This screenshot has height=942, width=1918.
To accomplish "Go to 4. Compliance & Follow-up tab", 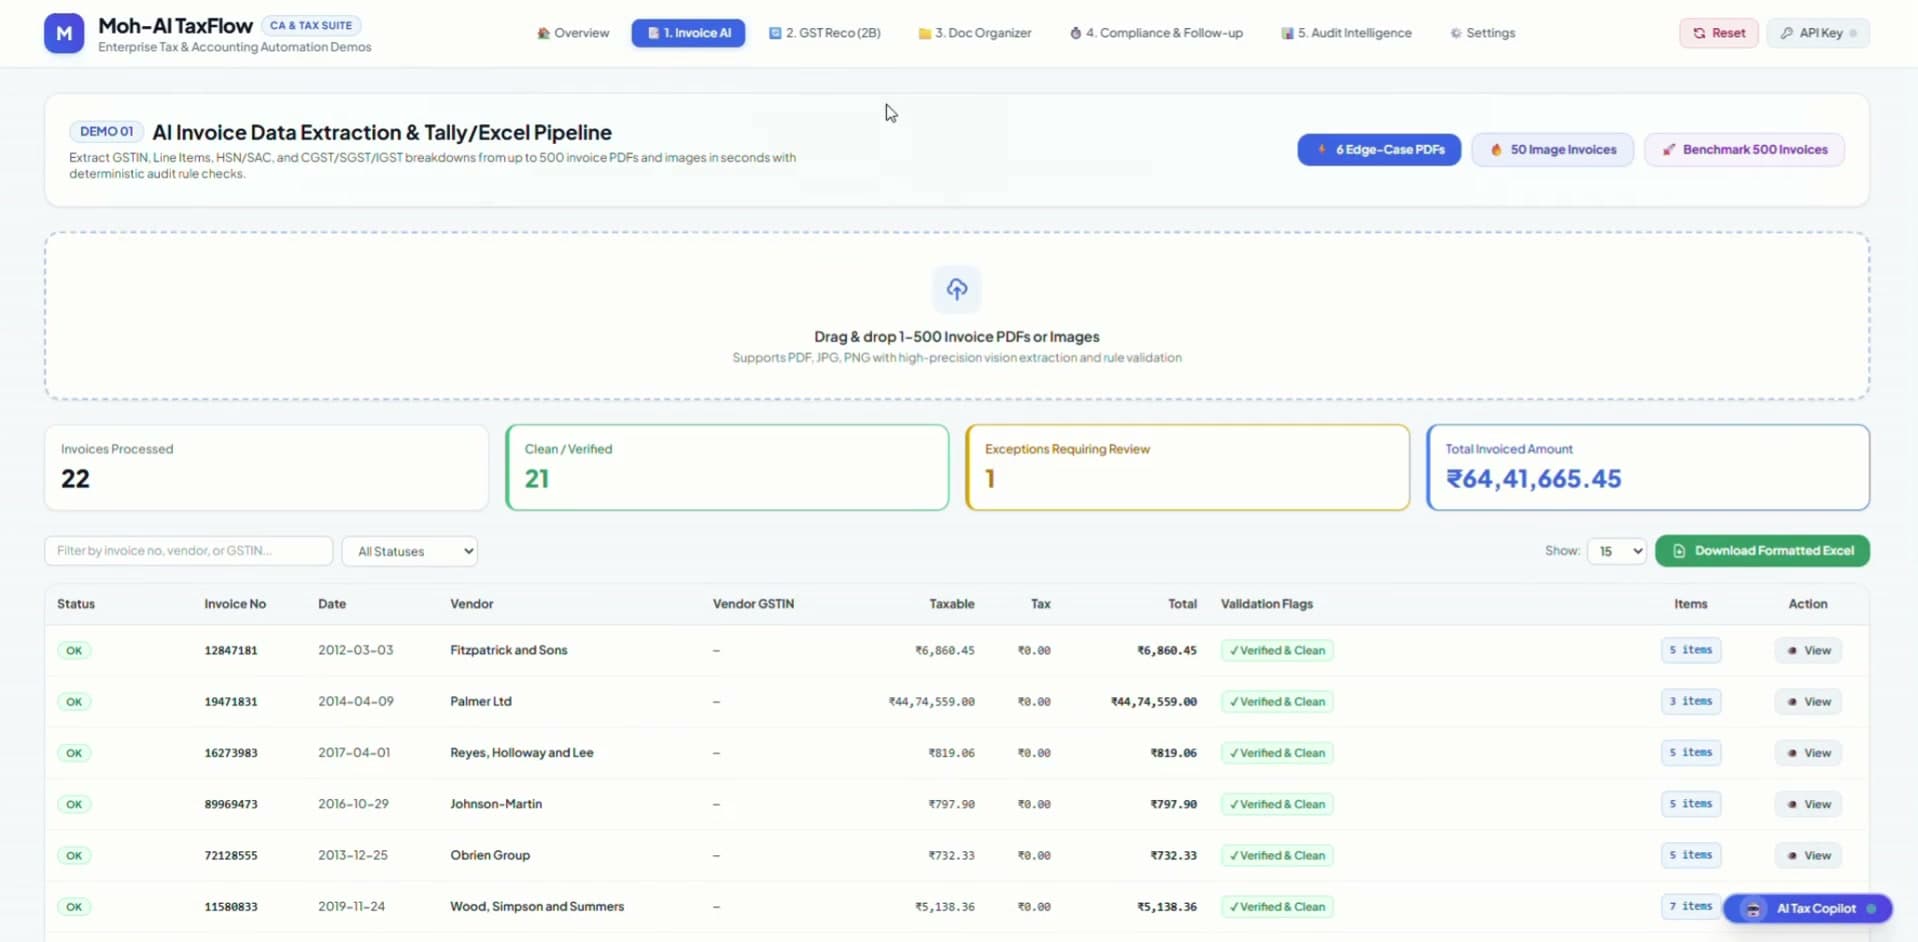I will (1156, 33).
